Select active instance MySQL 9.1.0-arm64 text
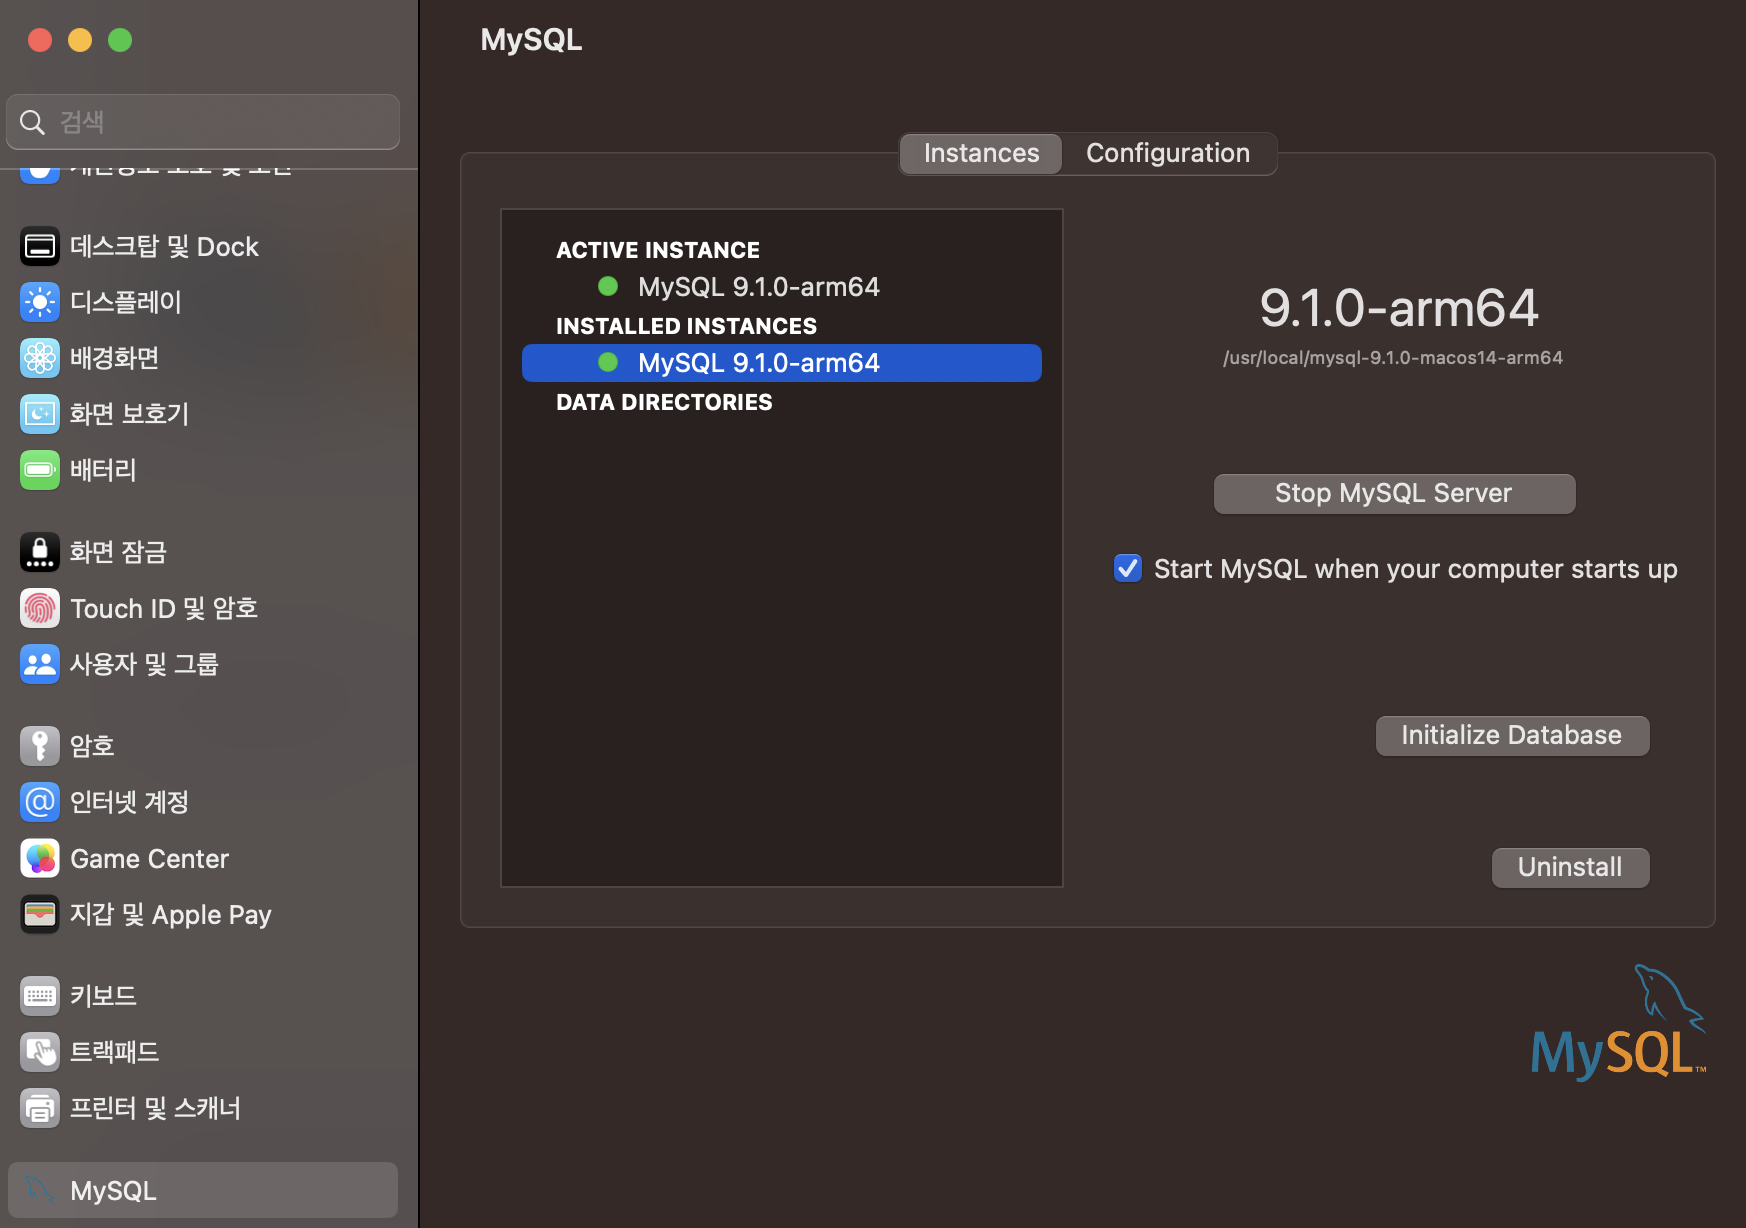Screen dimensions: 1746x1228 759,287
